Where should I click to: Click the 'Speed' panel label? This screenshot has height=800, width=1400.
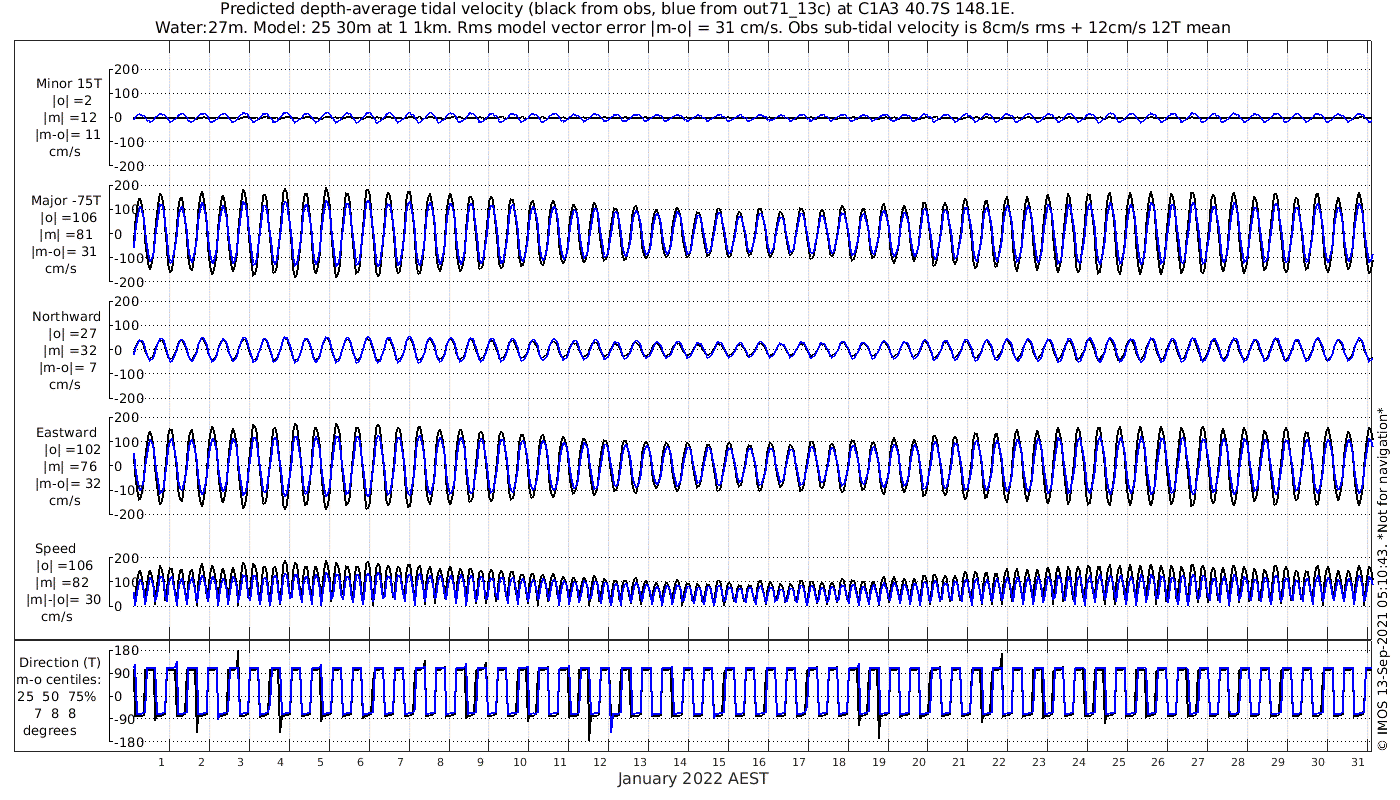(55, 549)
